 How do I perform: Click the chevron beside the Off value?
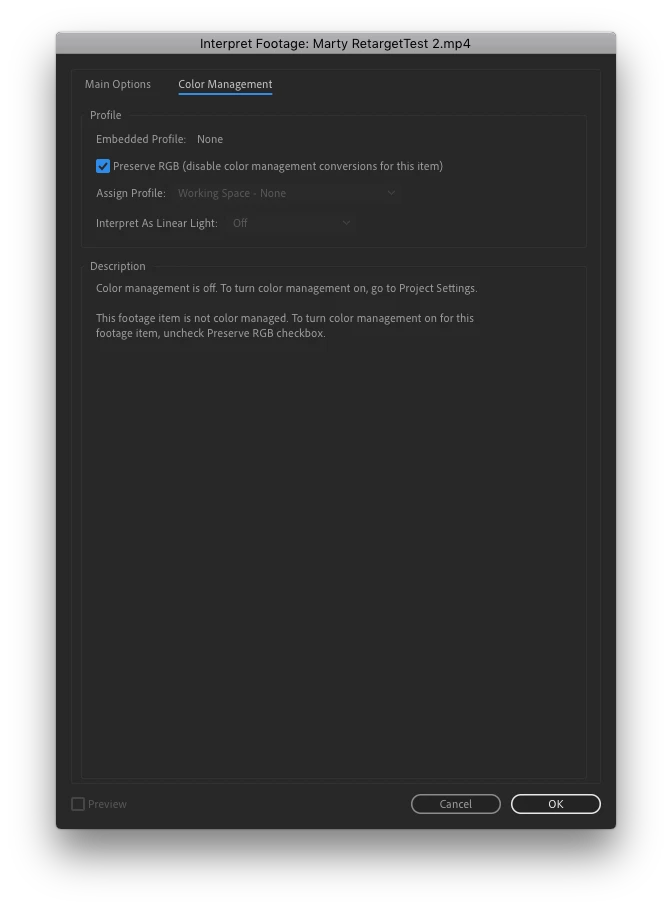coord(346,223)
